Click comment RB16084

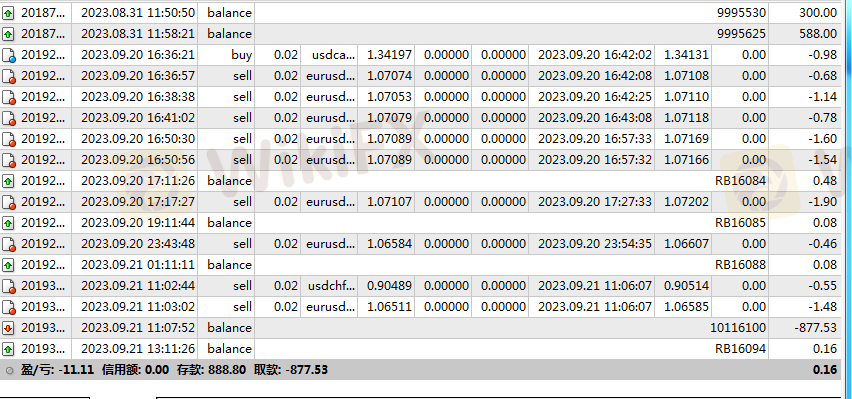[740, 180]
